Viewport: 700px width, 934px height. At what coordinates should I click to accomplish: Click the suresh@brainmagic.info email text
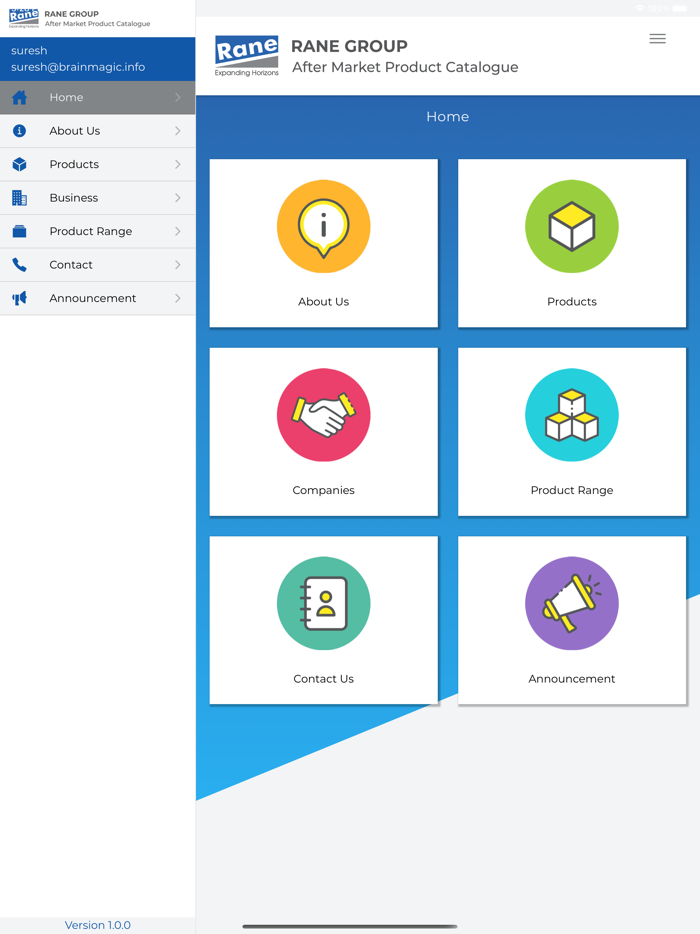point(78,67)
